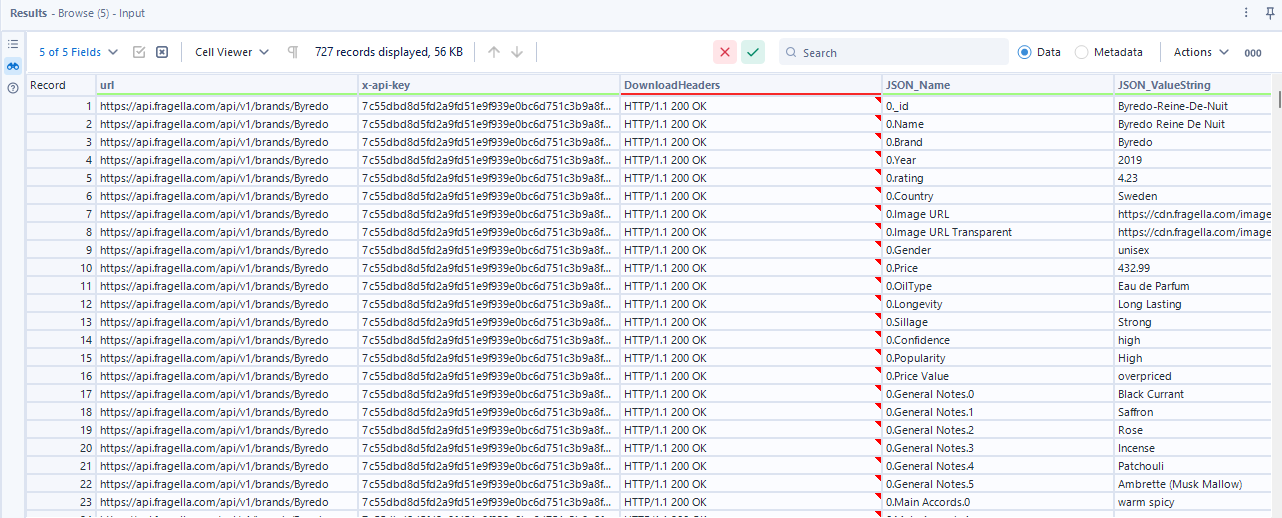
Task: Open the help question mark icon
Action: pos(13,88)
